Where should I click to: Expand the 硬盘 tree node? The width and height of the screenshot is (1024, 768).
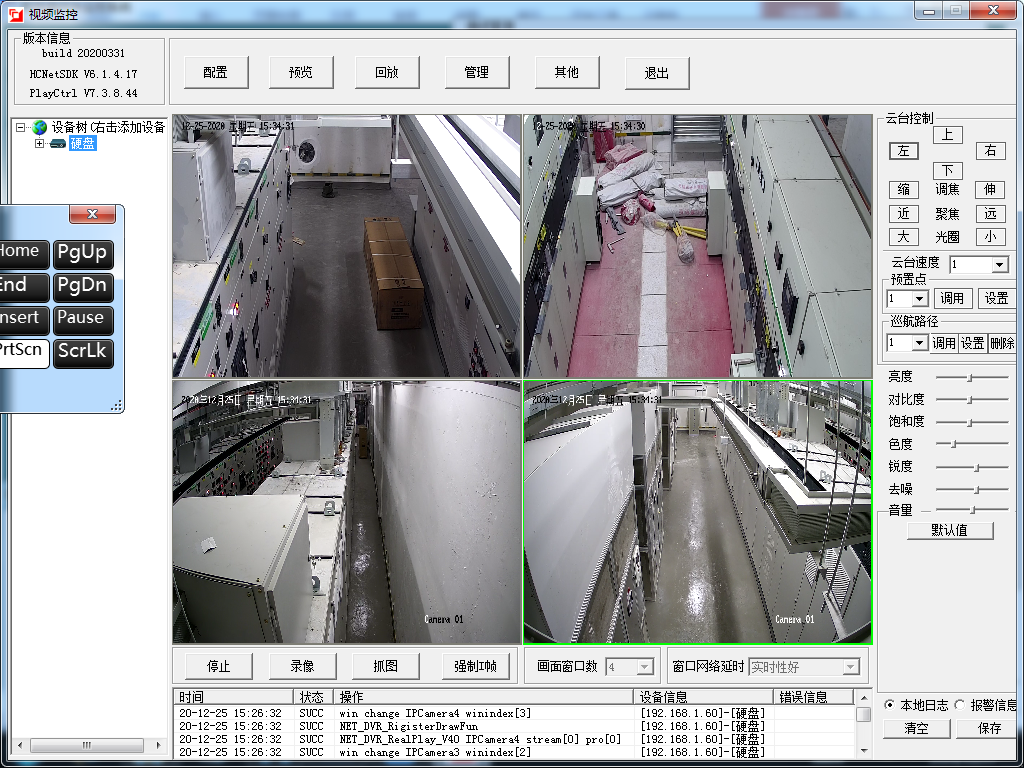[x=39, y=144]
